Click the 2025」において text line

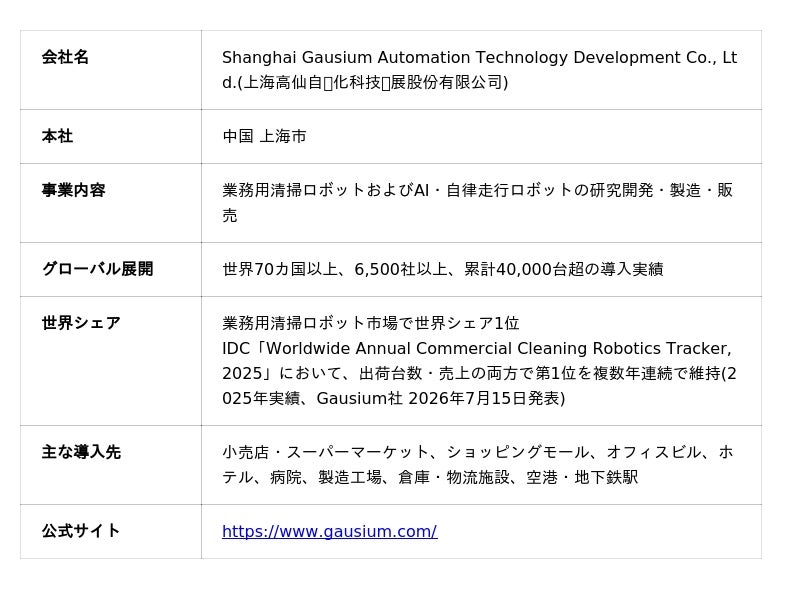click(x=480, y=373)
